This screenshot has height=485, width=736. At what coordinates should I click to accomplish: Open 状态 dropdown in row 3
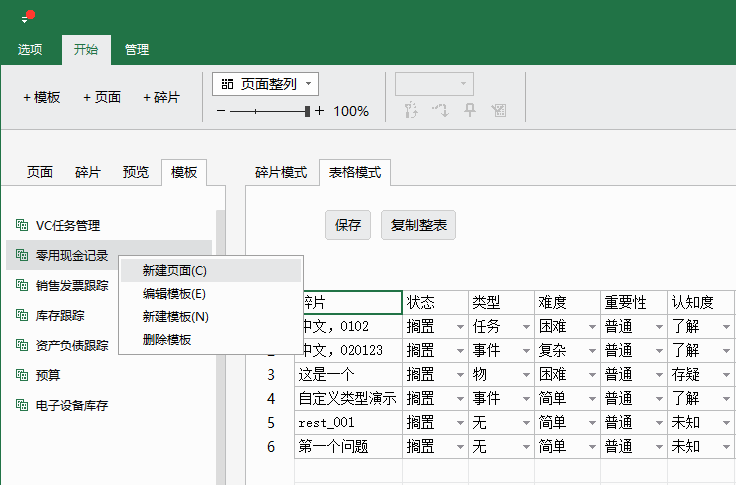[460, 375]
